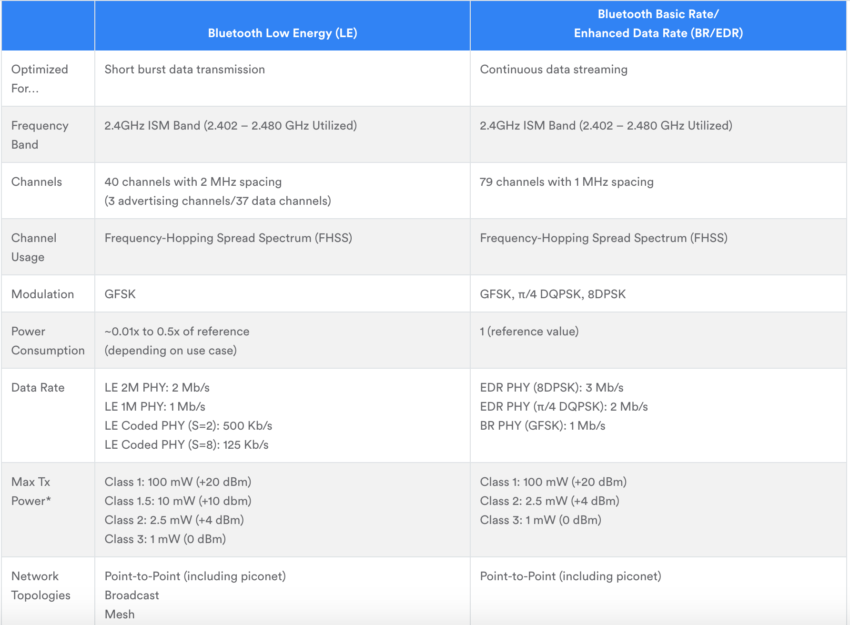Click the Channels row label

point(37,182)
